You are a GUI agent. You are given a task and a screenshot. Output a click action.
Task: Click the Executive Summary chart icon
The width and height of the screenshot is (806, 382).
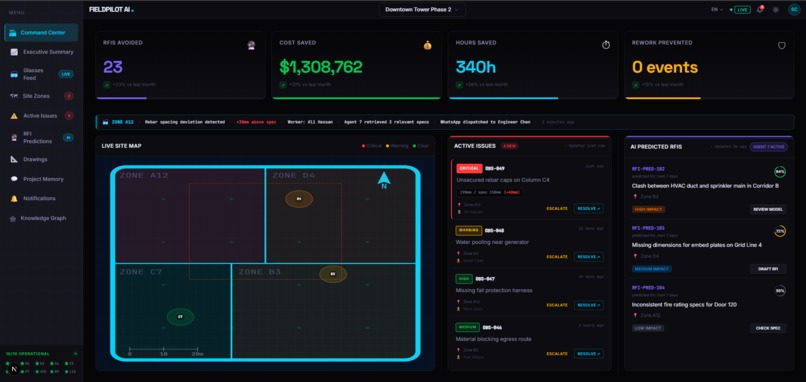14,52
